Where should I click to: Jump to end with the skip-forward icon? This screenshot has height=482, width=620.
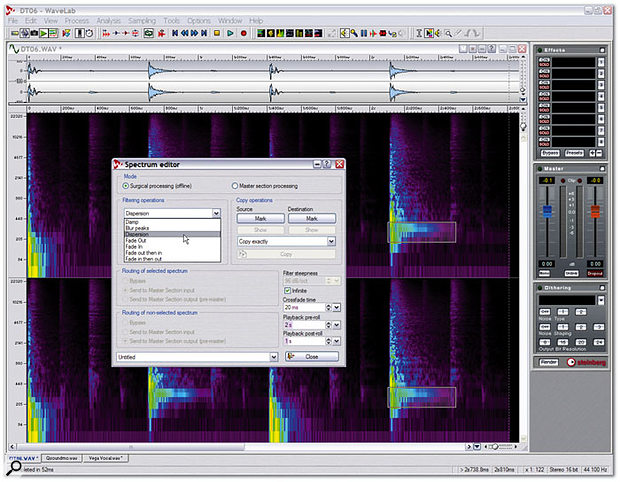click(204, 33)
